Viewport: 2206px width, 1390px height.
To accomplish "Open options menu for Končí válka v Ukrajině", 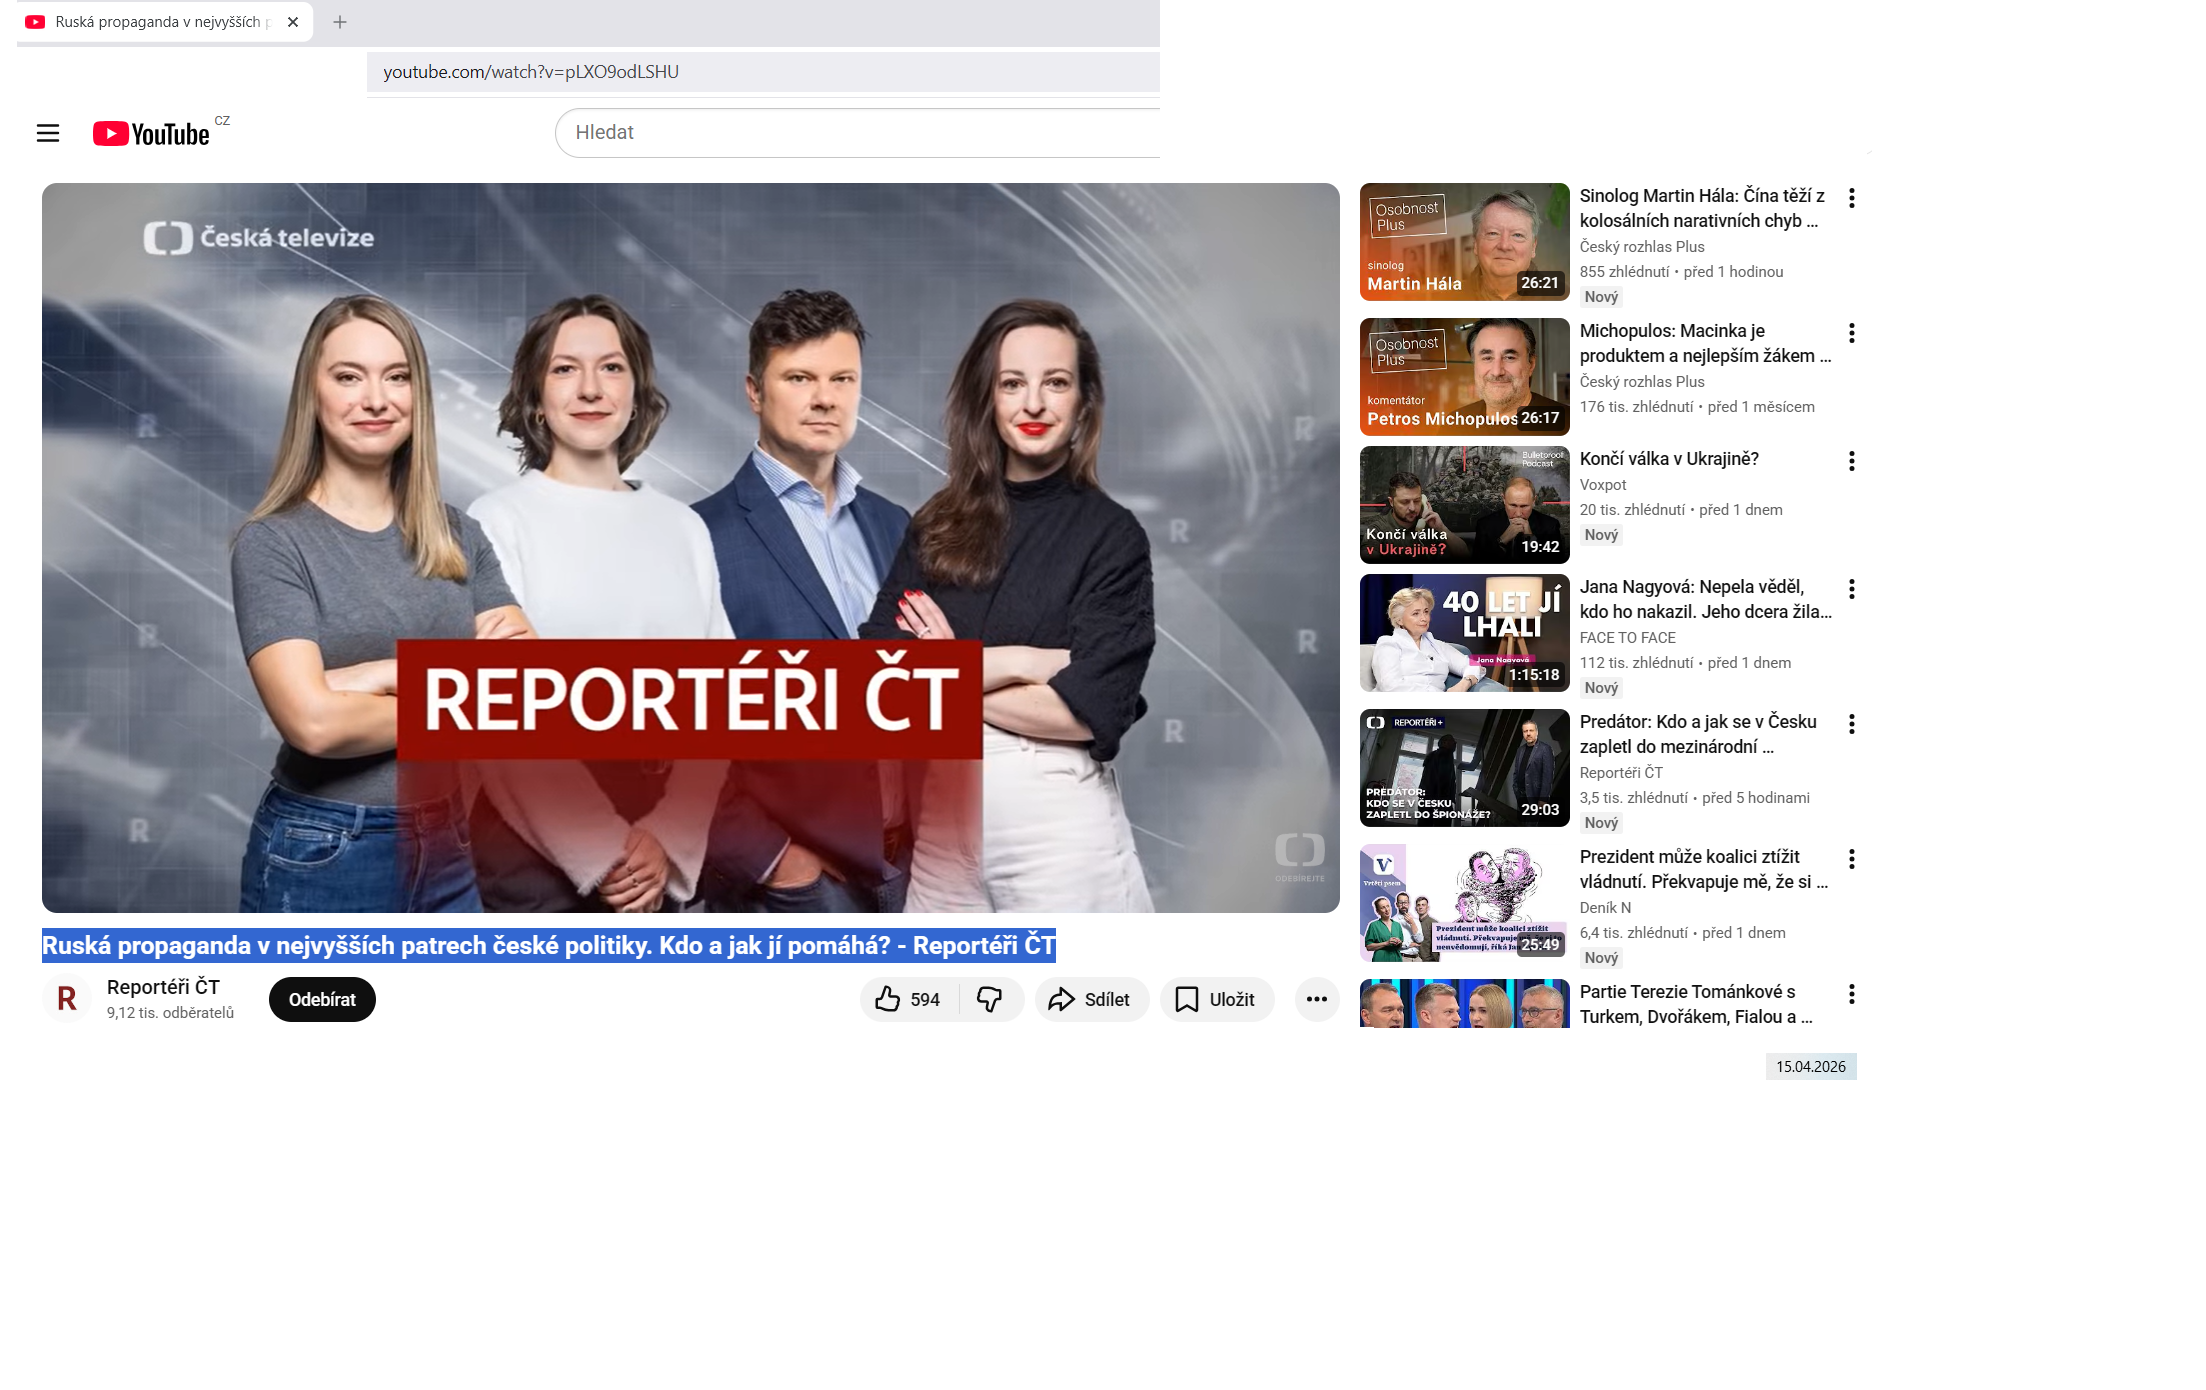I will point(1851,461).
